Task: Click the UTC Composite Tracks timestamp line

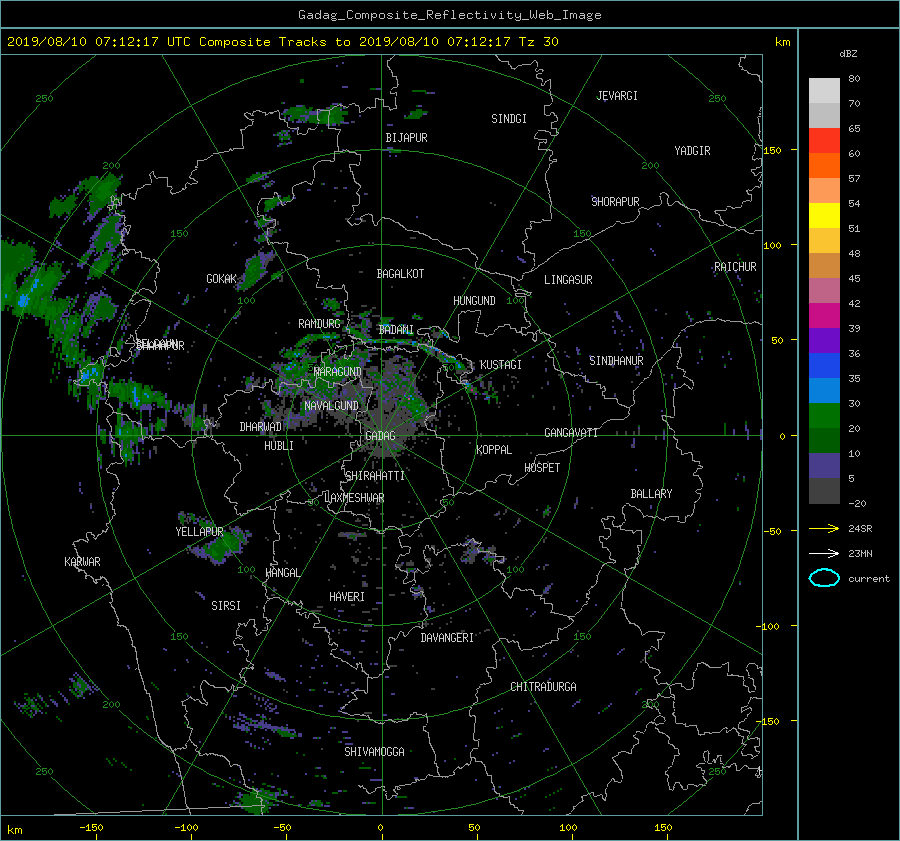Action: tap(282, 42)
